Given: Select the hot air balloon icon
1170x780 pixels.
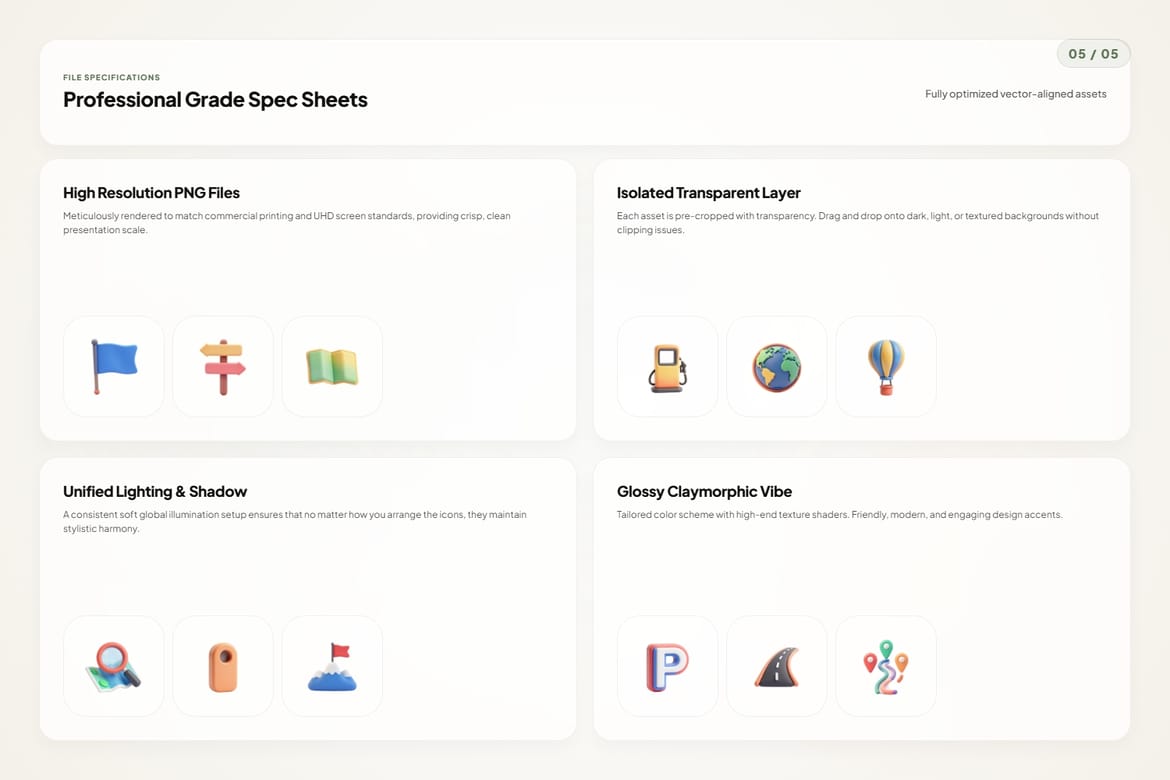Looking at the screenshot, I should (886, 366).
